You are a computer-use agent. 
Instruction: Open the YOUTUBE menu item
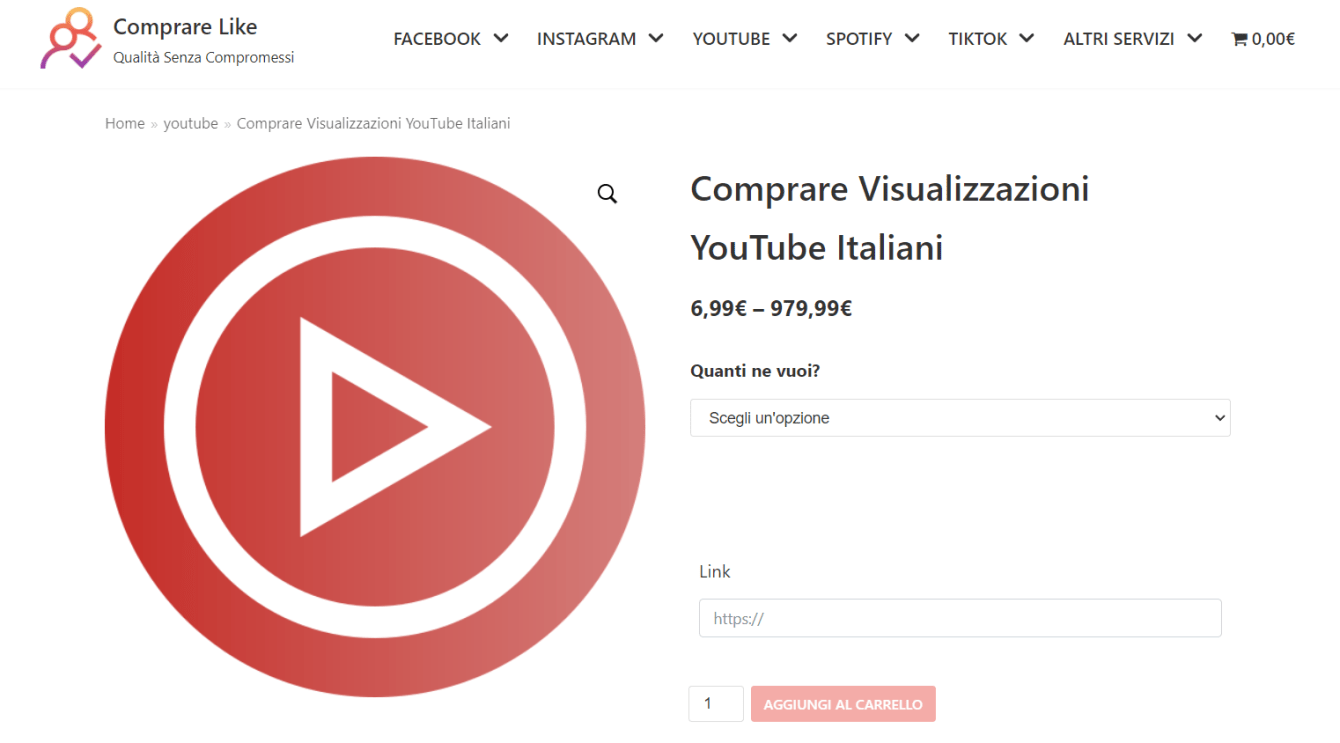point(731,39)
